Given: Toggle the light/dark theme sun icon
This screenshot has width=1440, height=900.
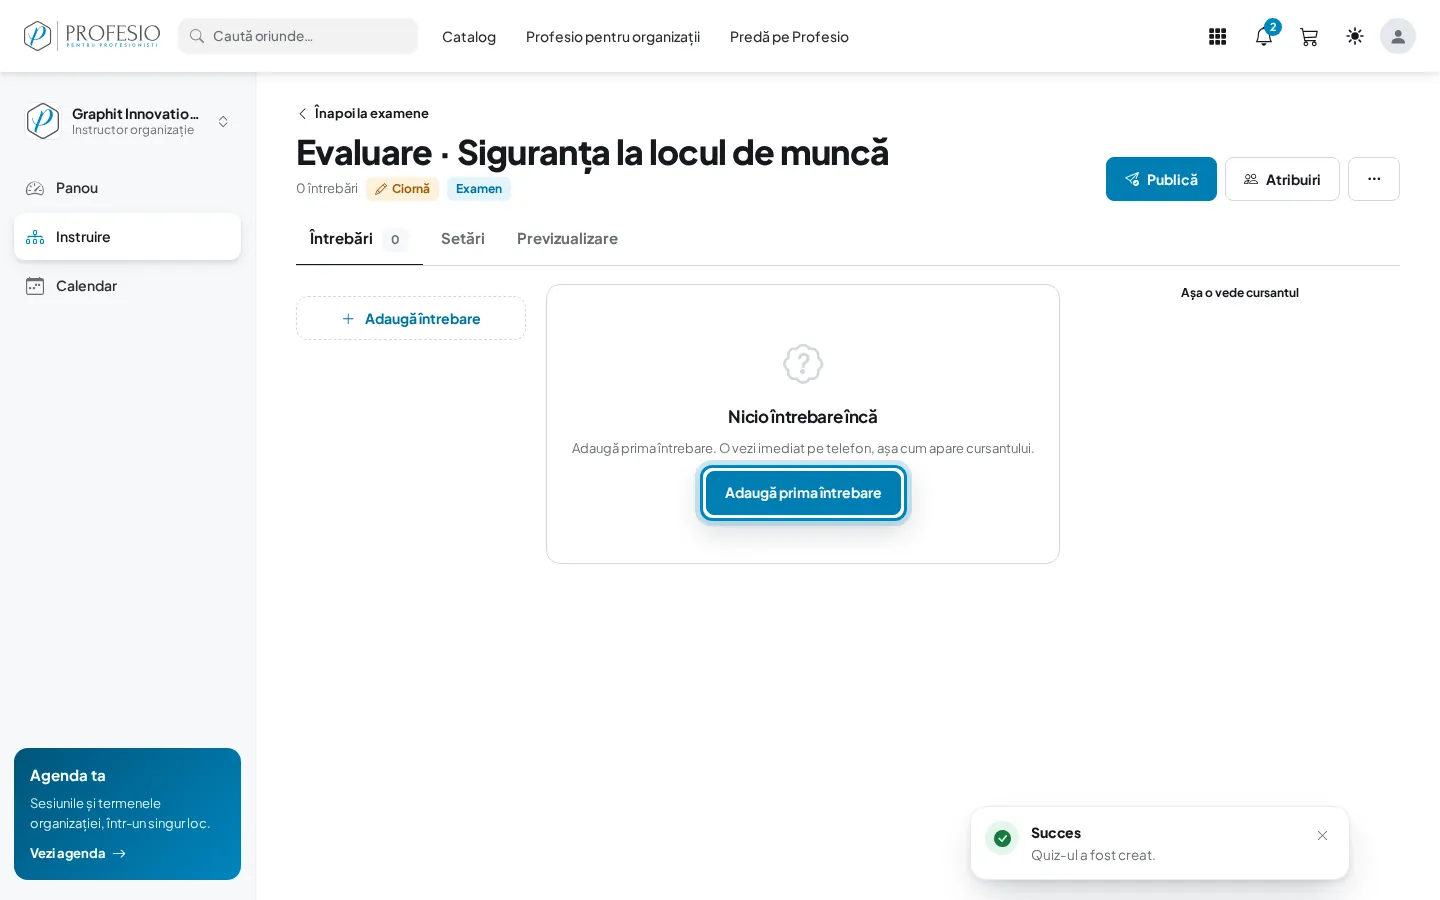Looking at the screenshot, I should [1355, 36].
